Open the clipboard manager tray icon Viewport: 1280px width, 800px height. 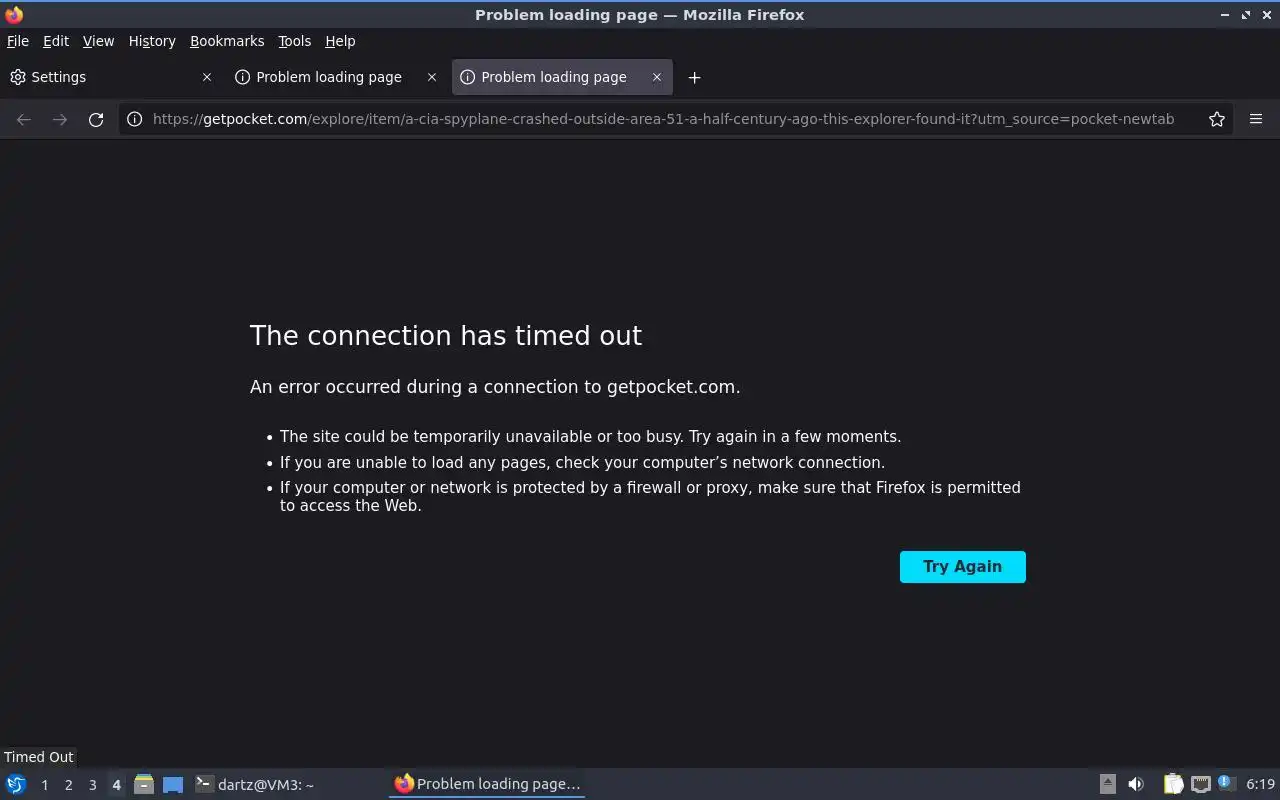tap(1173, 784)
